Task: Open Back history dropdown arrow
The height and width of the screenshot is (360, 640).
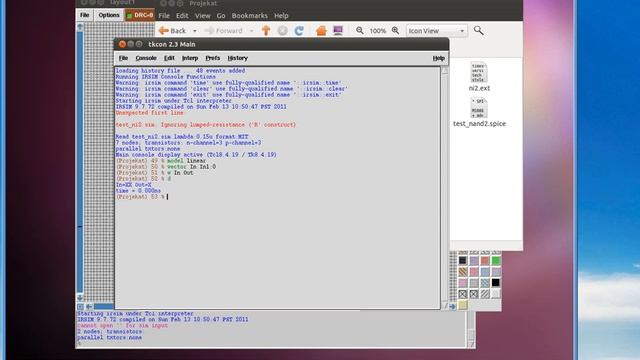Action: pos(194,31)
